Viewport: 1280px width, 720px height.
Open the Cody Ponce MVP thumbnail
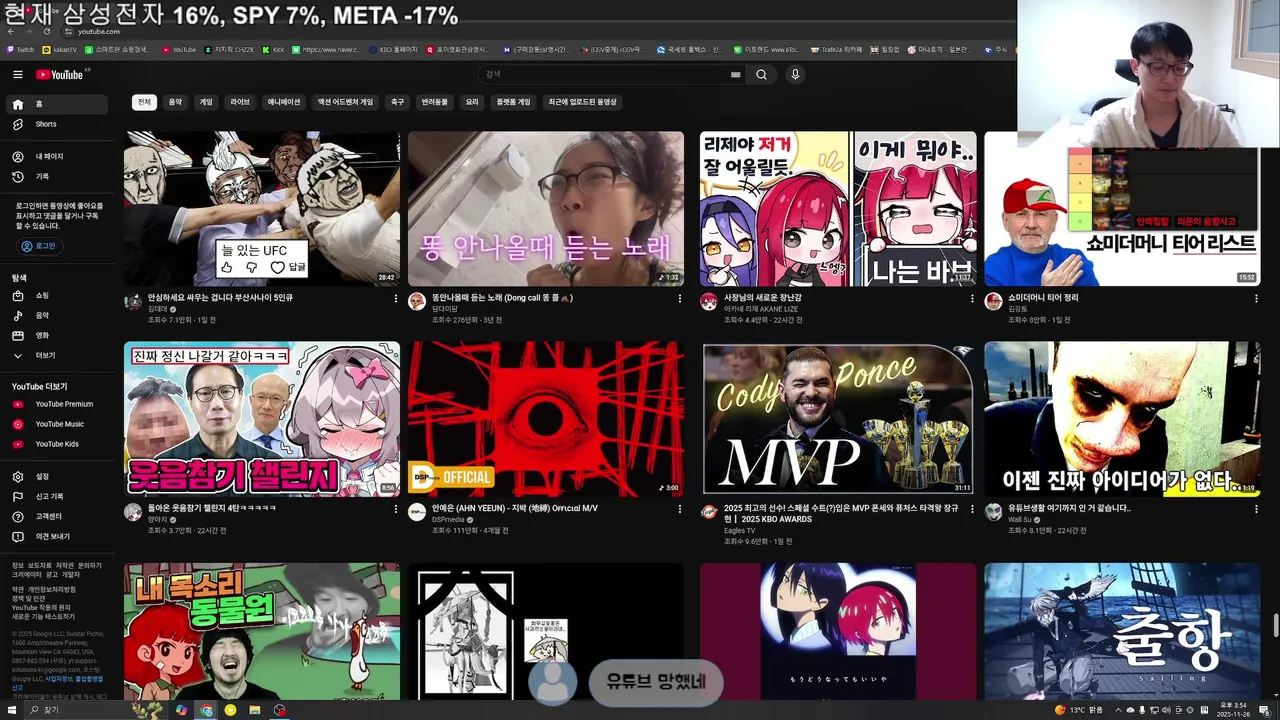point(838,419)
